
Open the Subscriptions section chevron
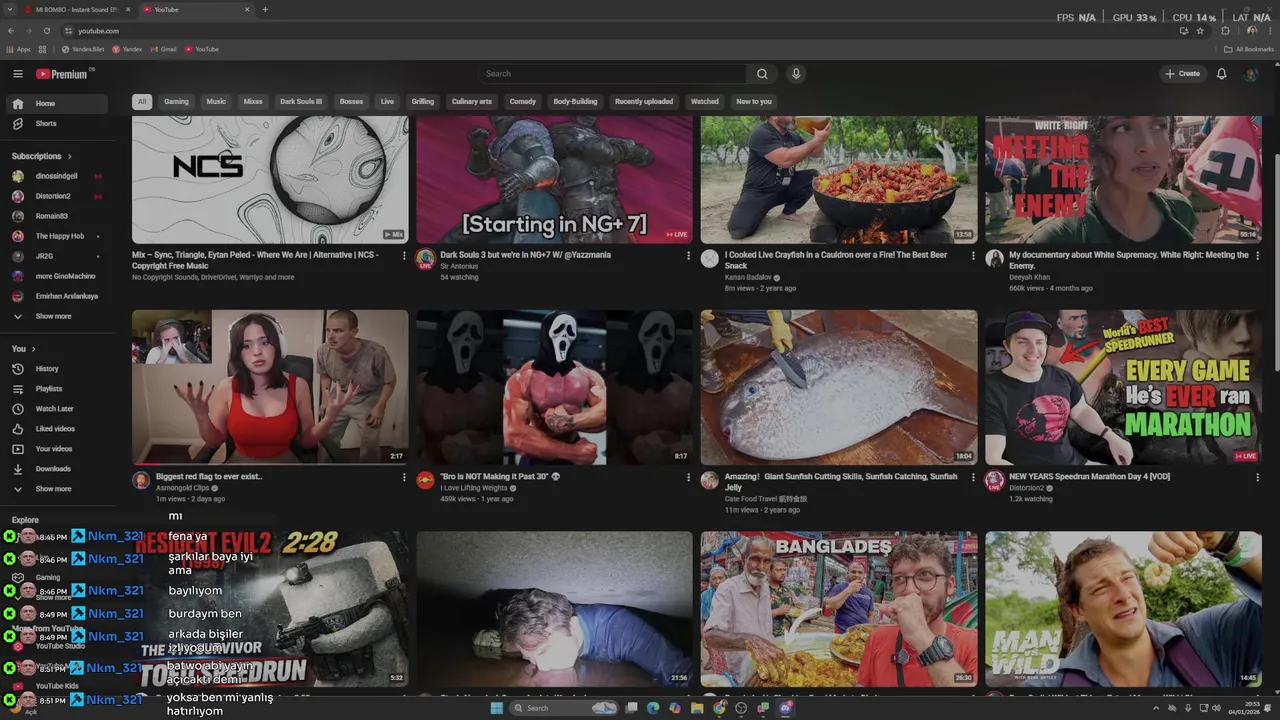[x=69, y=157]
